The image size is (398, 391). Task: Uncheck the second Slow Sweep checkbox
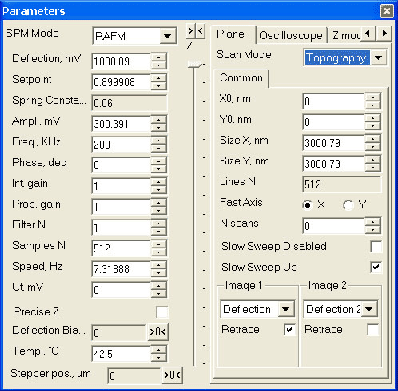pyautogui.click(x=376, y=267)
